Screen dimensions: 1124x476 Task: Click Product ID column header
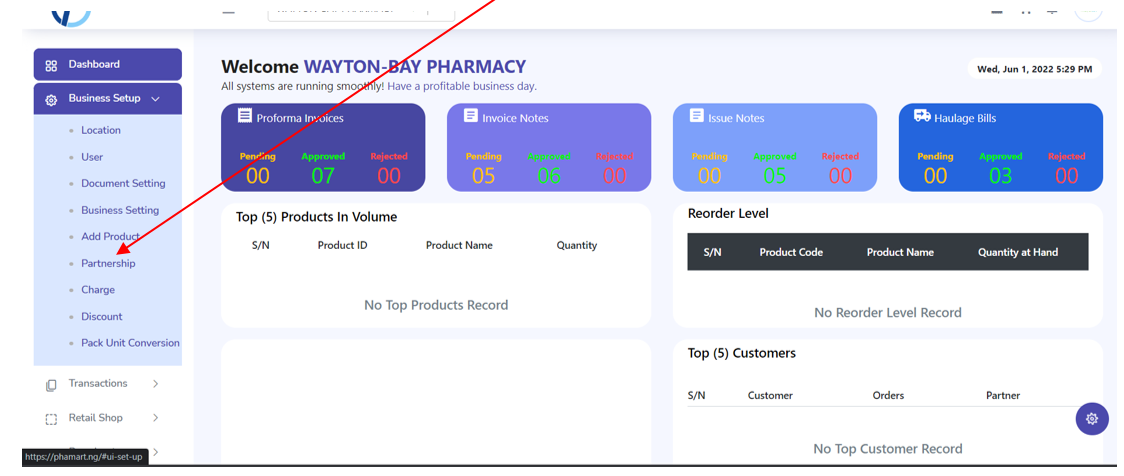pyautogui.click(x=343, y=245)
